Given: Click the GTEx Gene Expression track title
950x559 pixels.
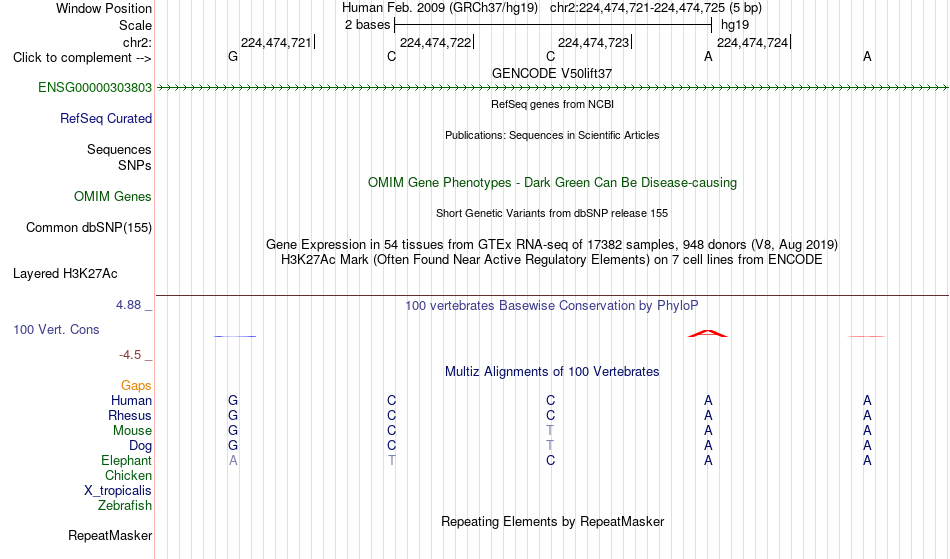Looking at the screenshot, I should pos(552,245).
